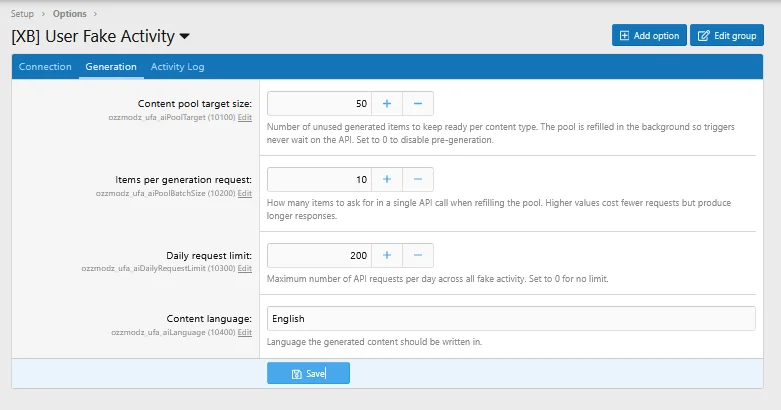The height and width of the screenshot is (410, 781).
Task: Click the Add option button
Action: pos(649,35)
